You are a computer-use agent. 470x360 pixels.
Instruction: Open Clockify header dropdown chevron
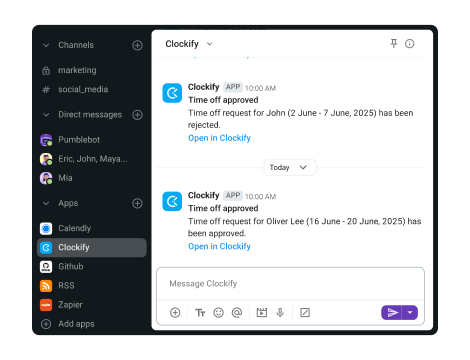tap(209, 44)
